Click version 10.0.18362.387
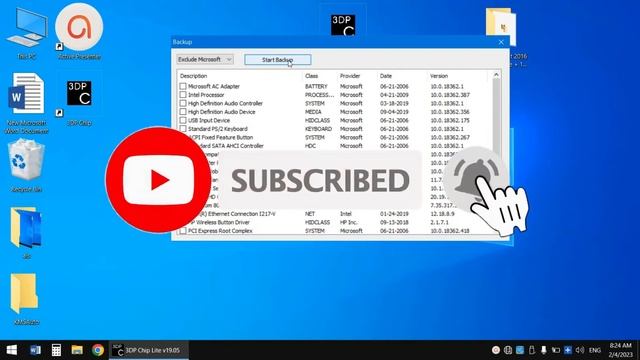640x360 pixels. (x=450, y=95)
